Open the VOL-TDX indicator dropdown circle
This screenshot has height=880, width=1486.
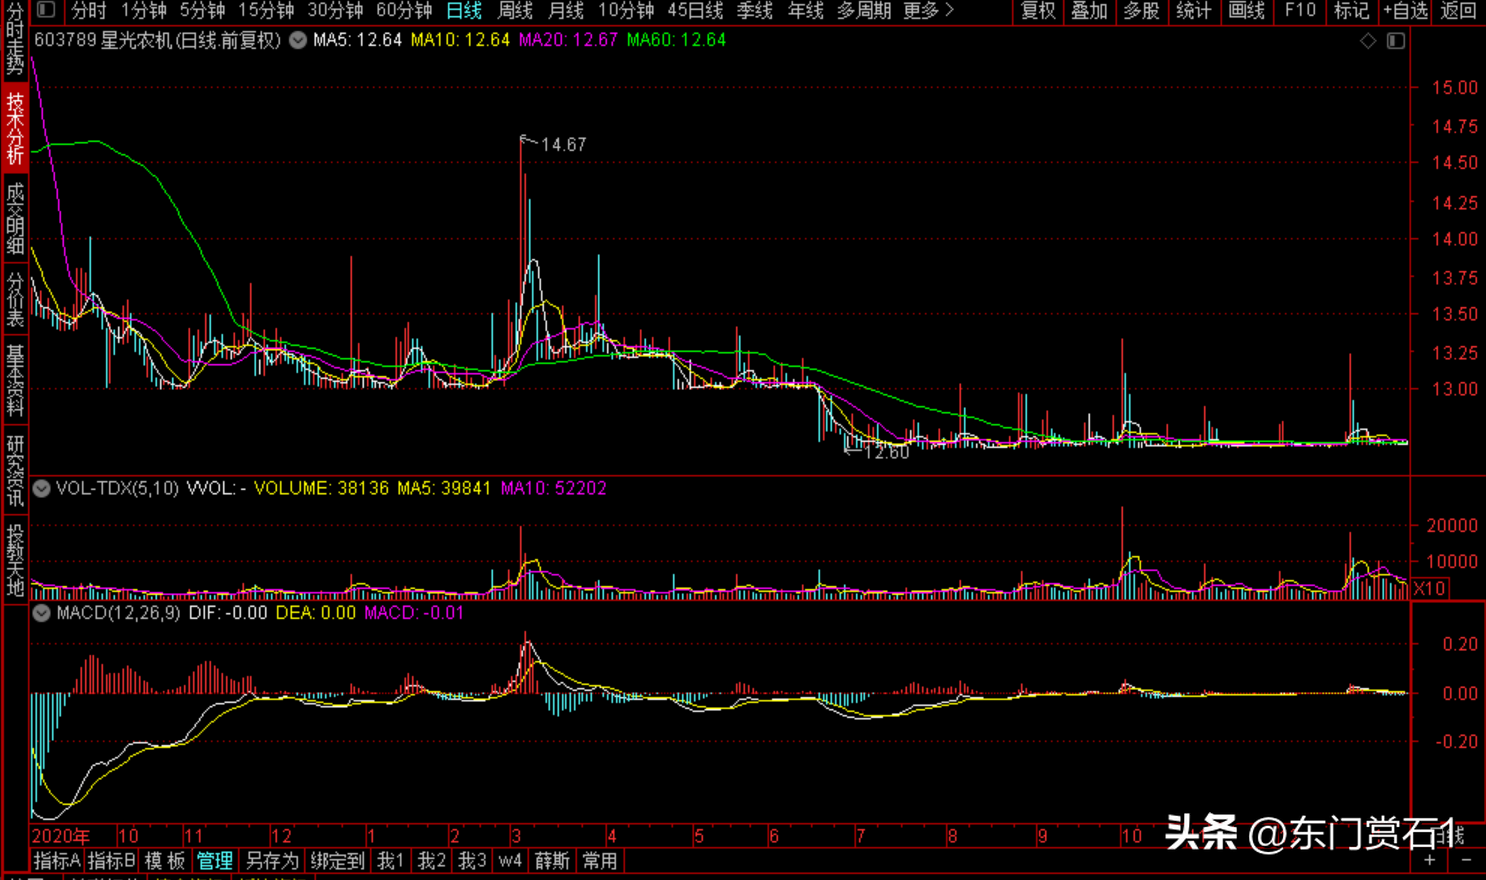[x=42, y=489]
